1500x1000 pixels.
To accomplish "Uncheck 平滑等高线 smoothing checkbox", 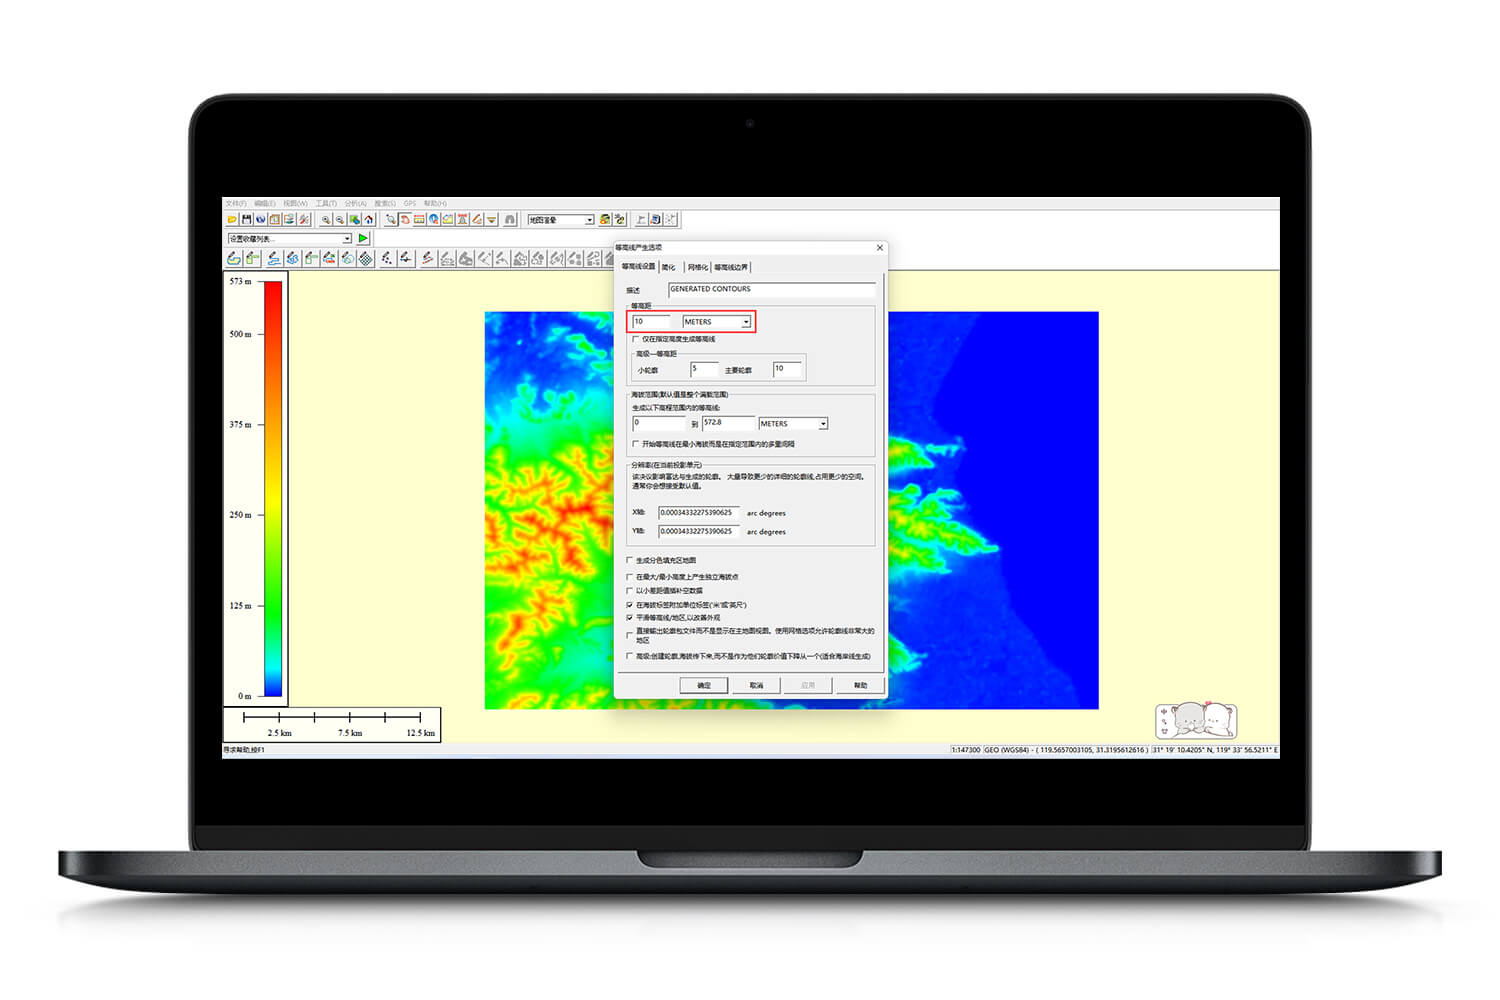I will pos(630,617).
